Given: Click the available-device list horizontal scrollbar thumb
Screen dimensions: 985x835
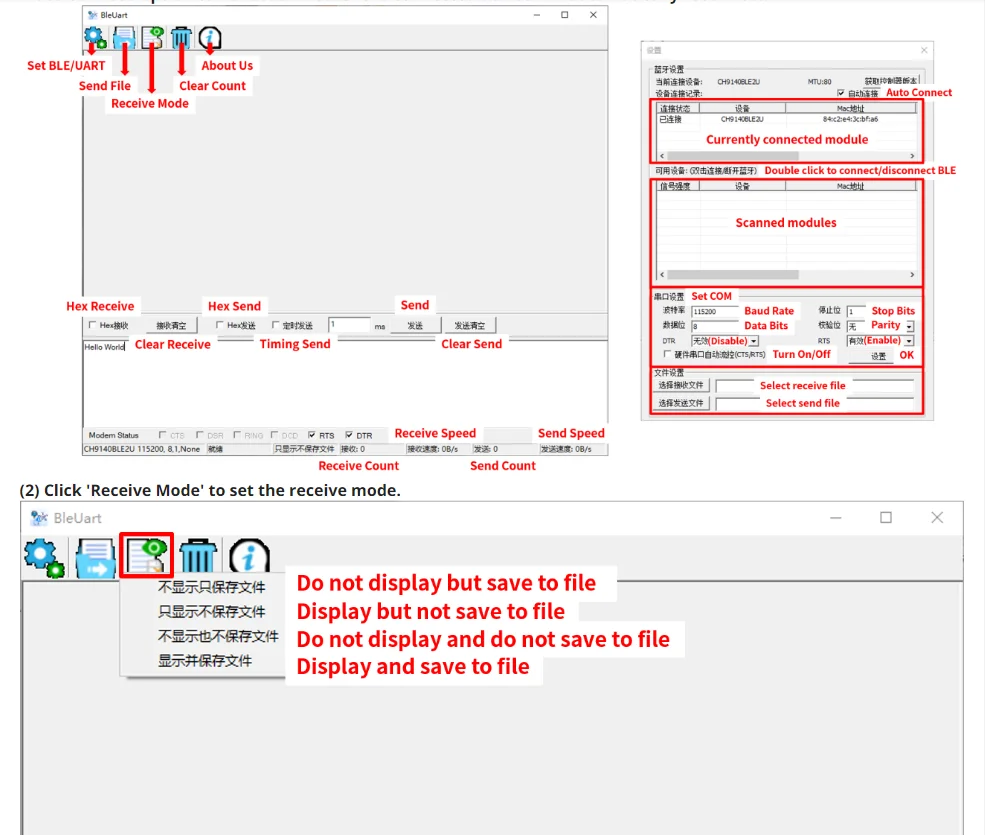Looking at the screenshot, I should point(732,275).
